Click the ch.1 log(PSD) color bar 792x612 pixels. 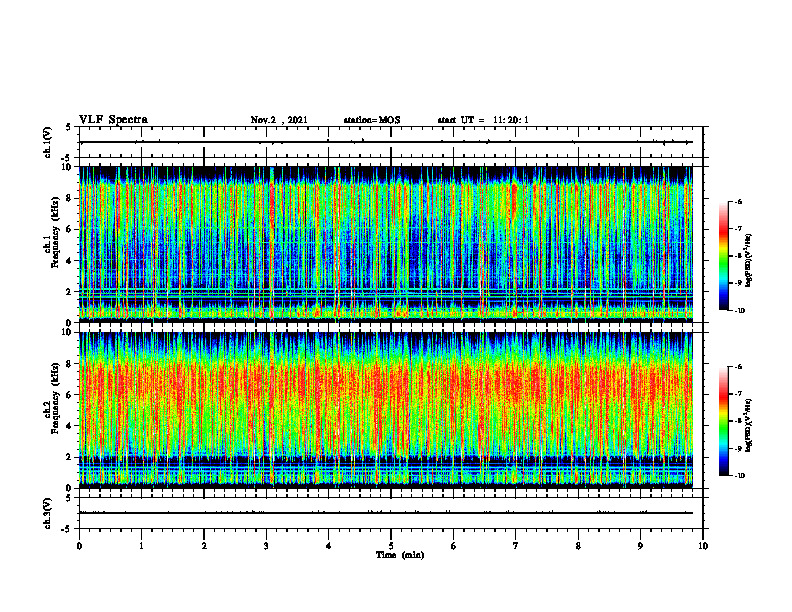pyautogui.click(x=723, y=256)
